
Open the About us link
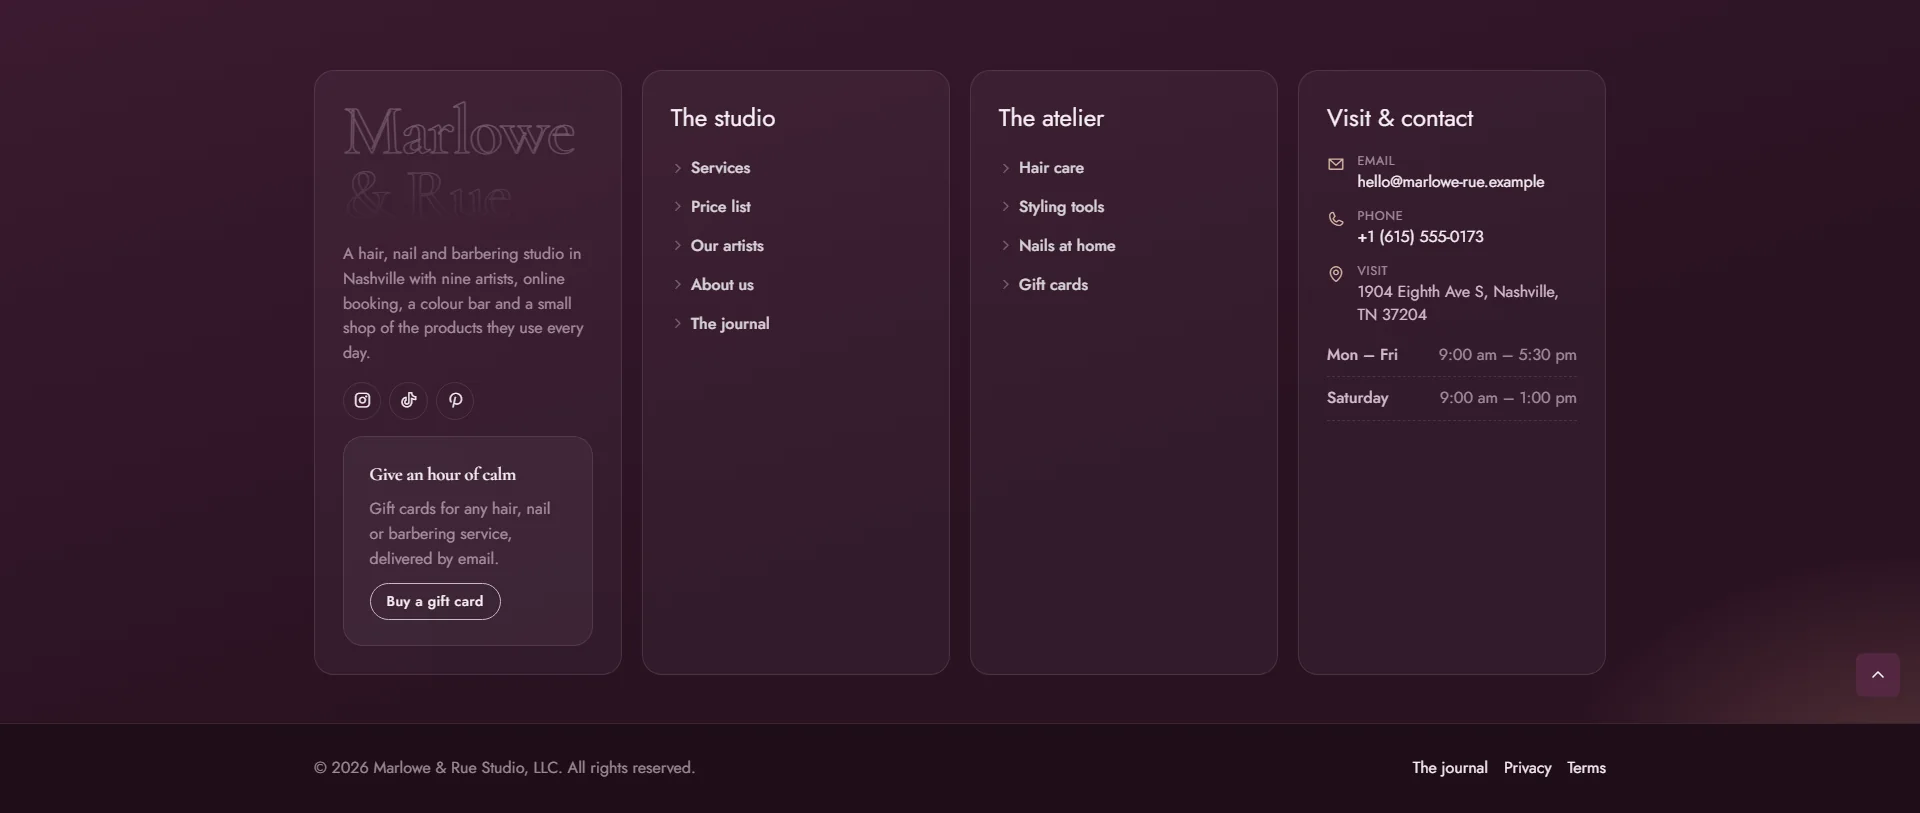click(x=722, y=285)
